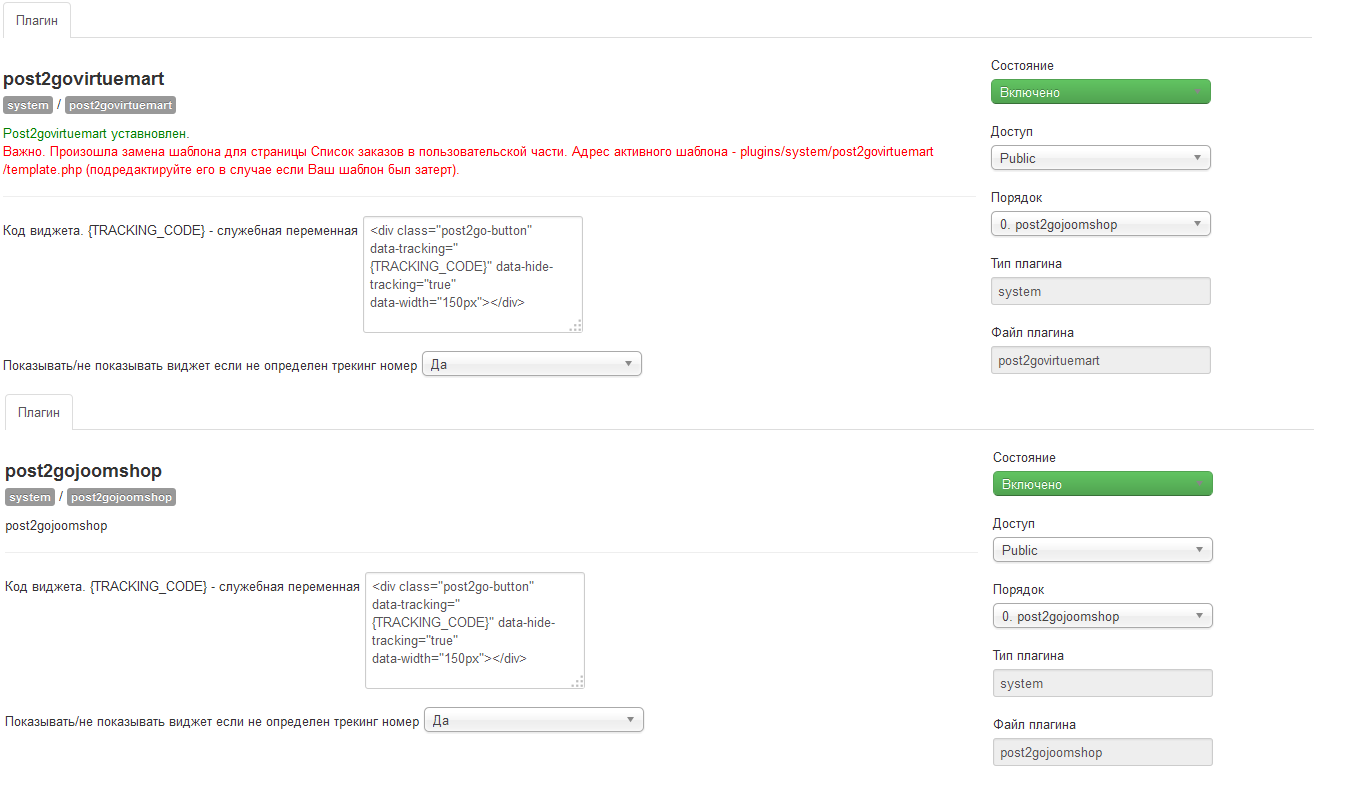Open Состояние dropdown for post2gojoomshop plugin
This screenshot has width=1360, height=793.
point(1102,484)
